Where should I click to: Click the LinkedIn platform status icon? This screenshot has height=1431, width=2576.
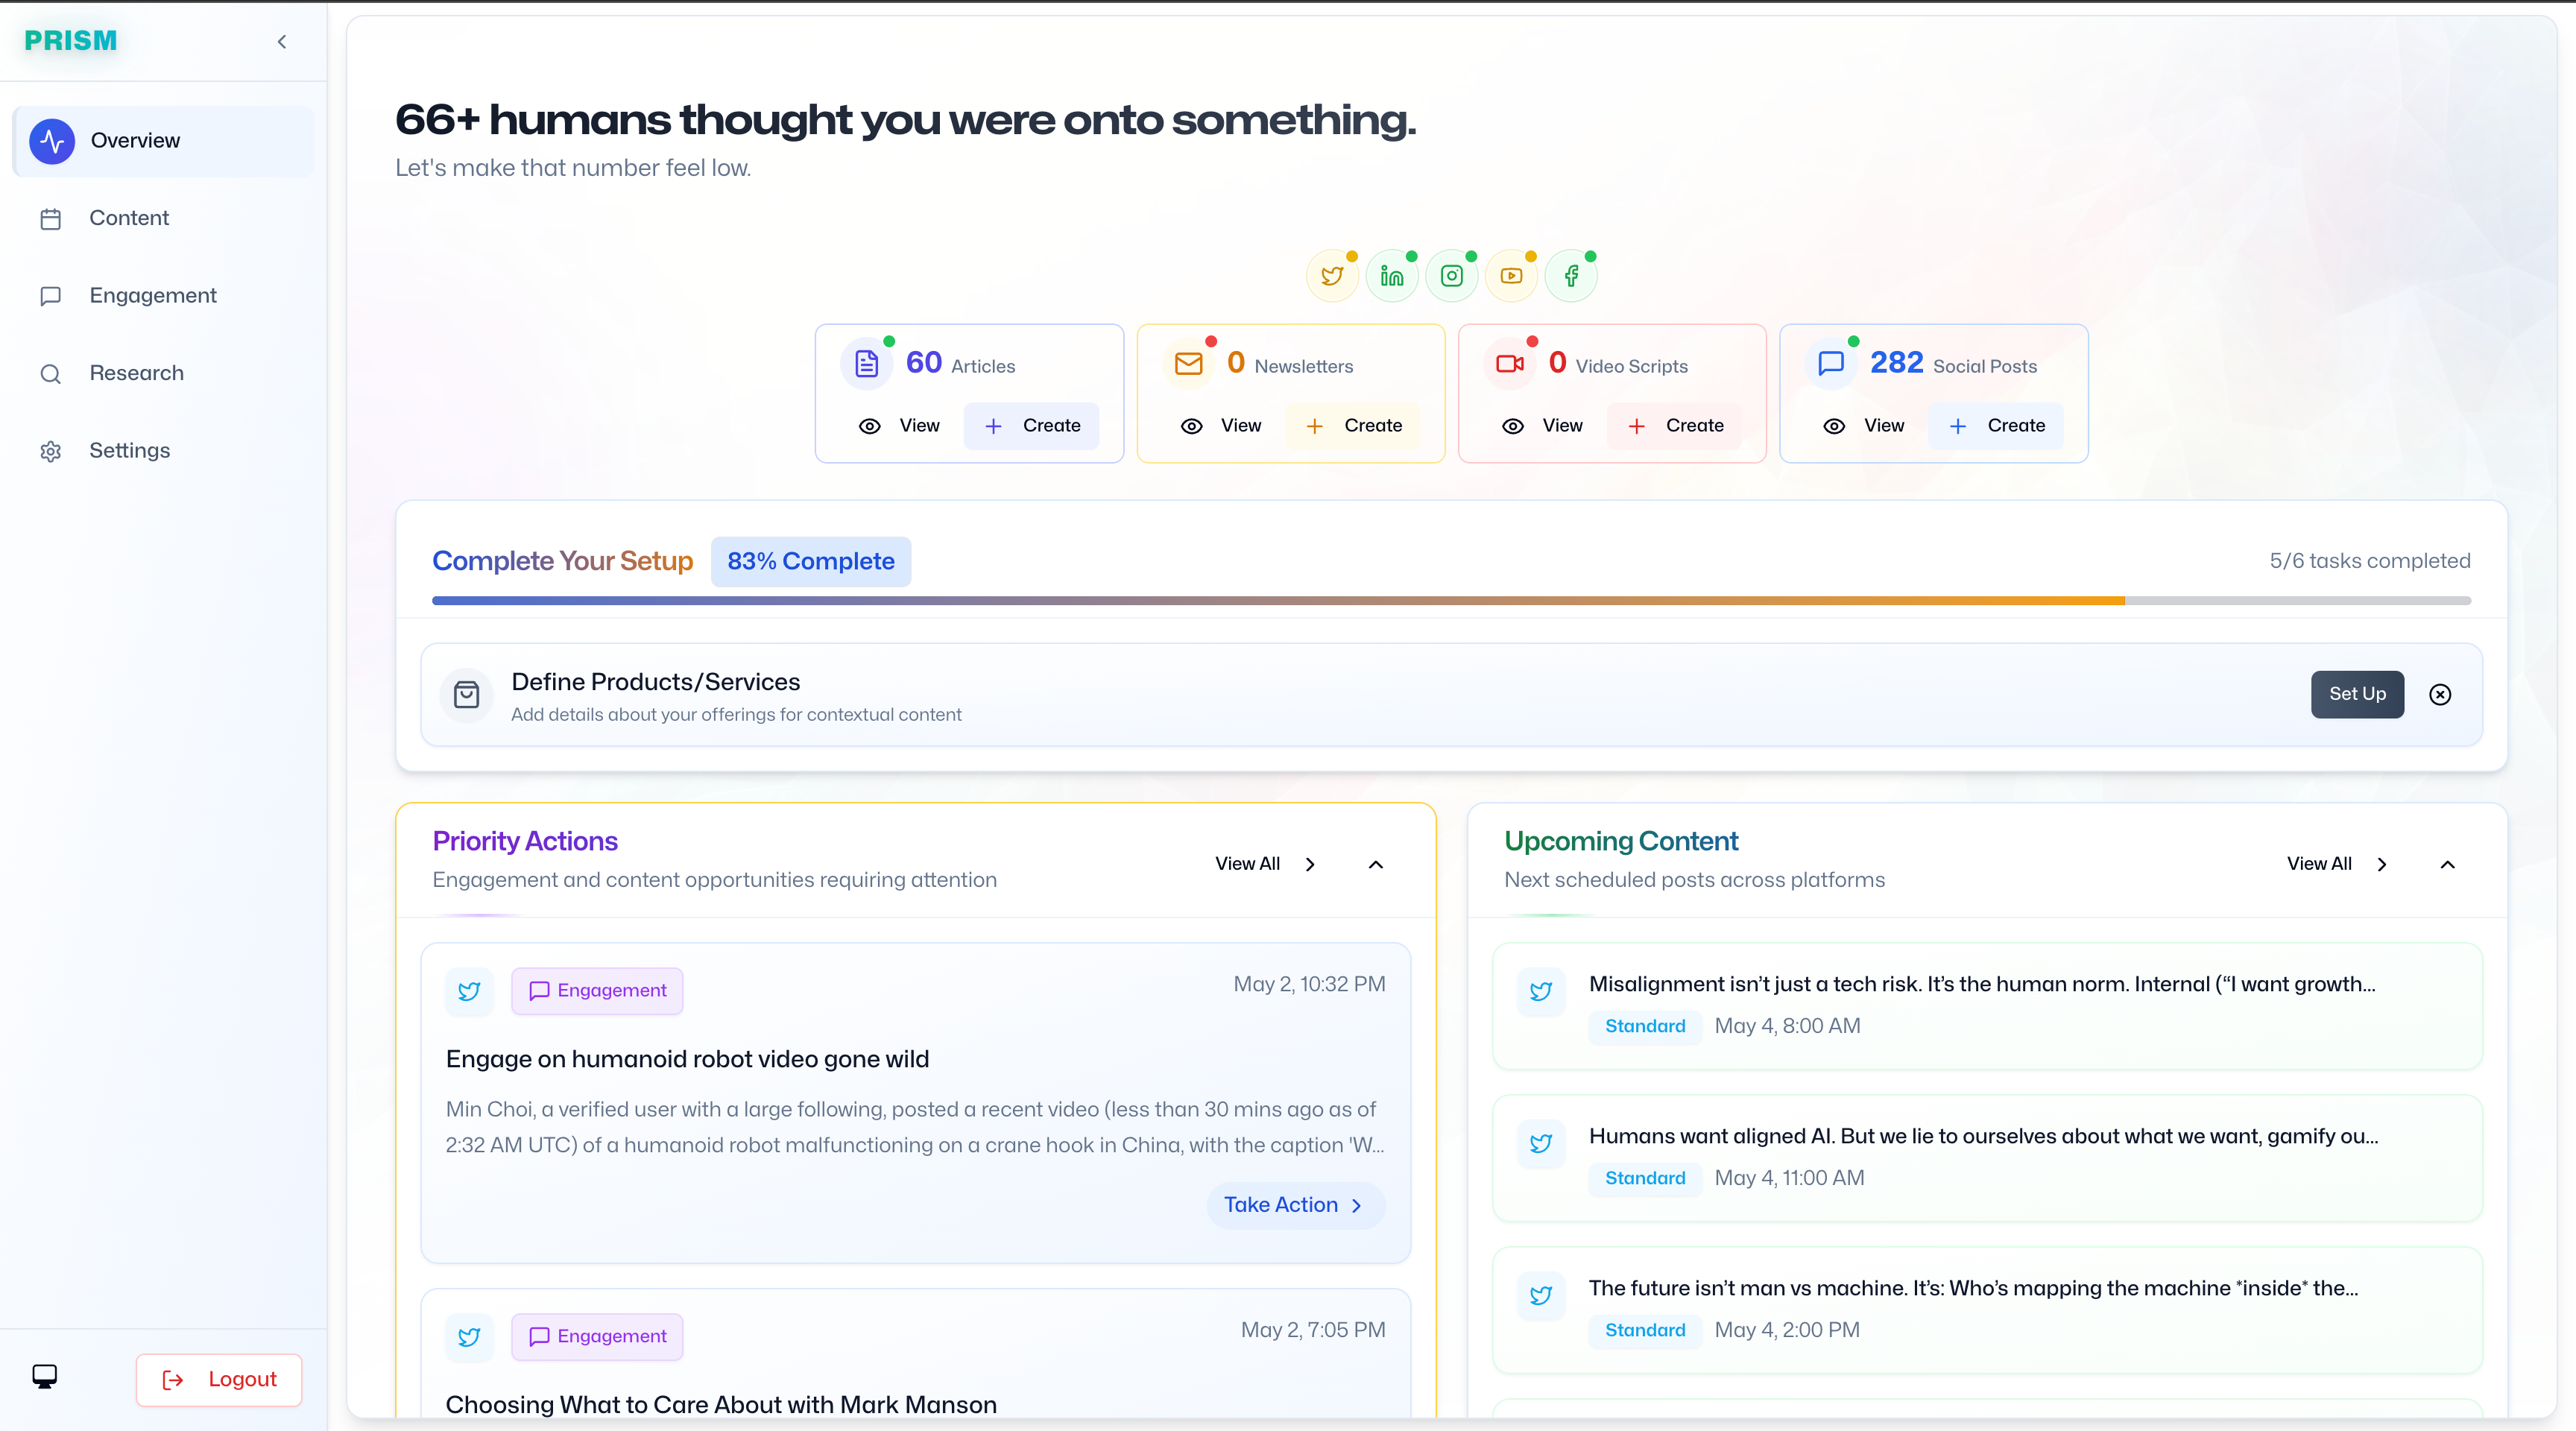[x=1392, y=276]
